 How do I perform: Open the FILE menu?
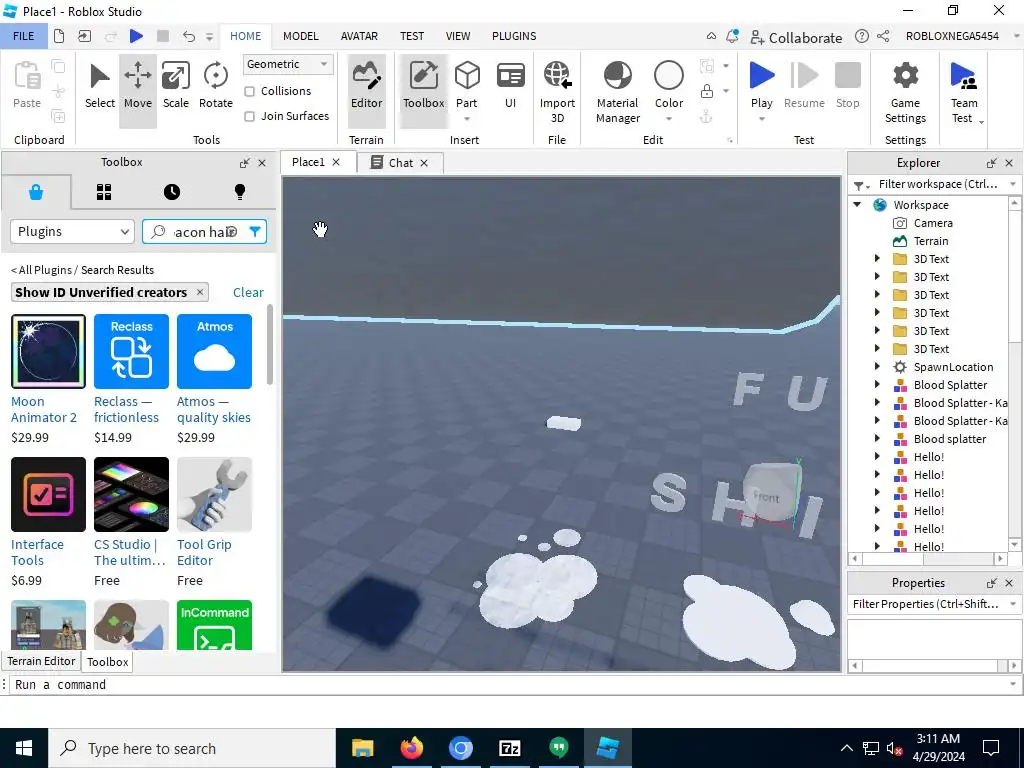pyautogui.click(x=24, y=36)
